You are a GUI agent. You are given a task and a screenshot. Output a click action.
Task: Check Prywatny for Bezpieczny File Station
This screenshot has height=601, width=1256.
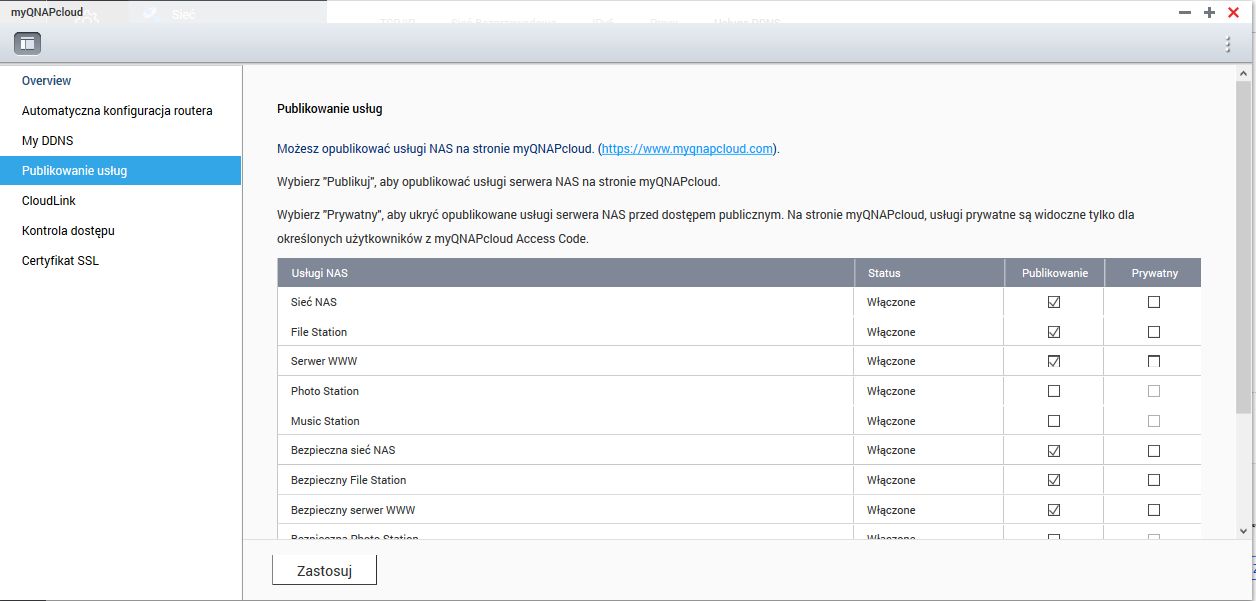click(x=1154, y=480)
